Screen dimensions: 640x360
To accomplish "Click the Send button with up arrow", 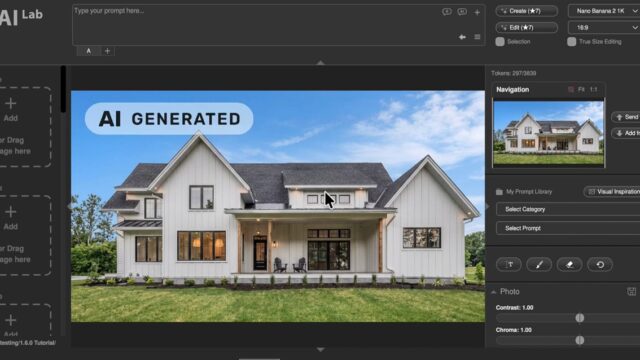I will click(626, 117).
